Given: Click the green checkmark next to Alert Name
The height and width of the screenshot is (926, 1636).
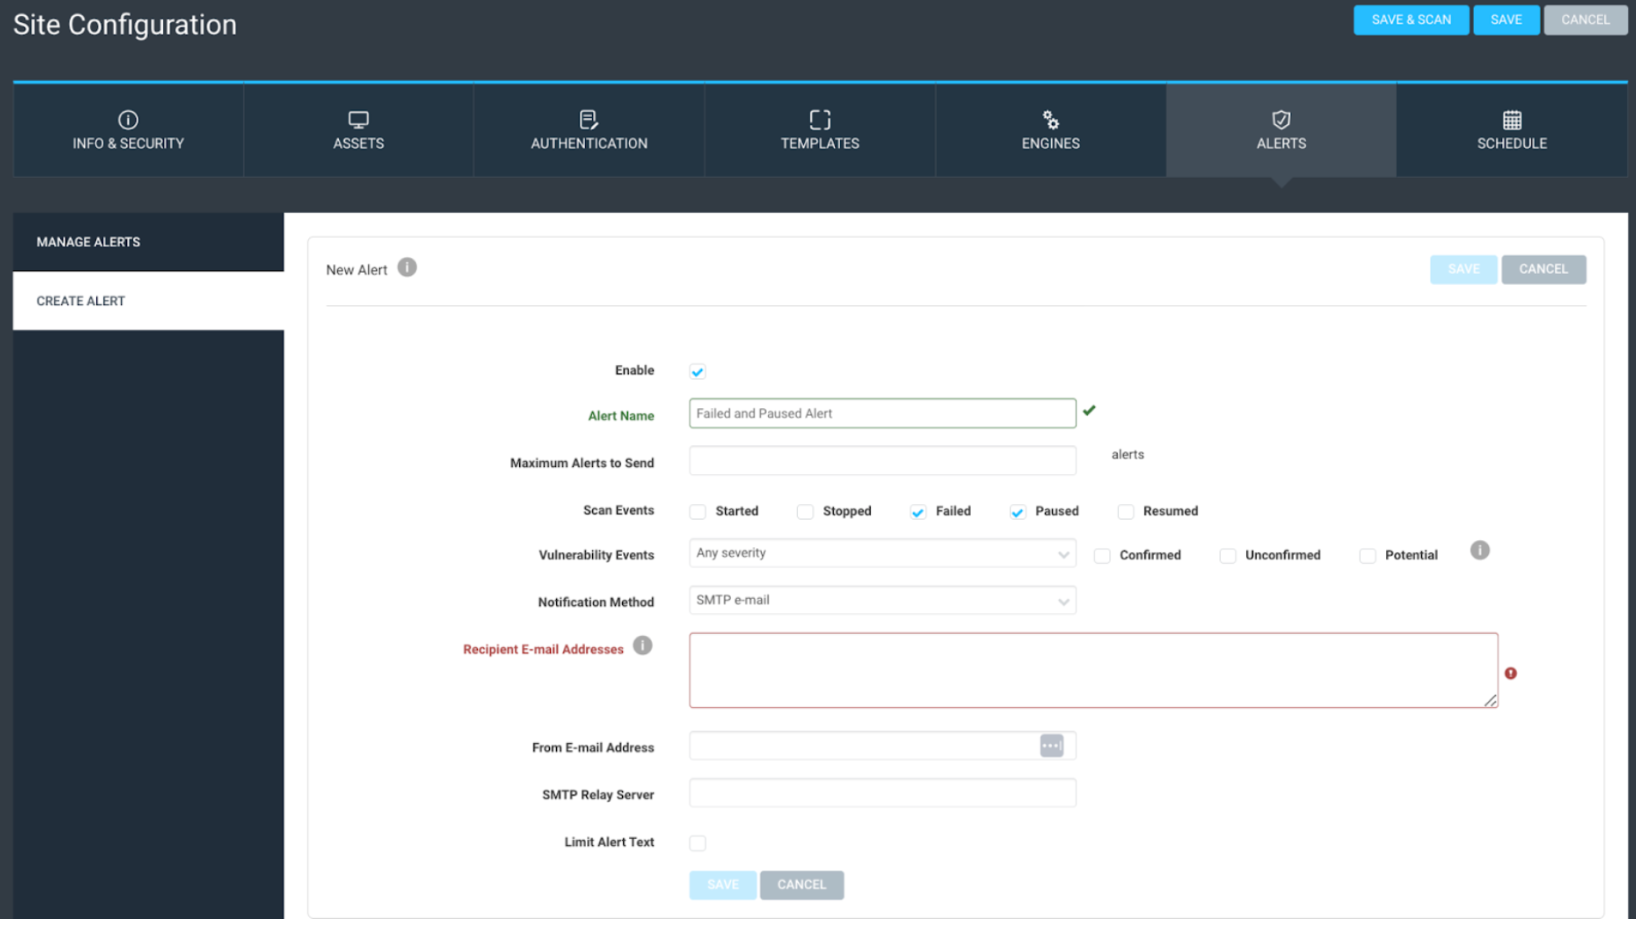Looking at the screenshot, I should click(x=1089, y=410).
